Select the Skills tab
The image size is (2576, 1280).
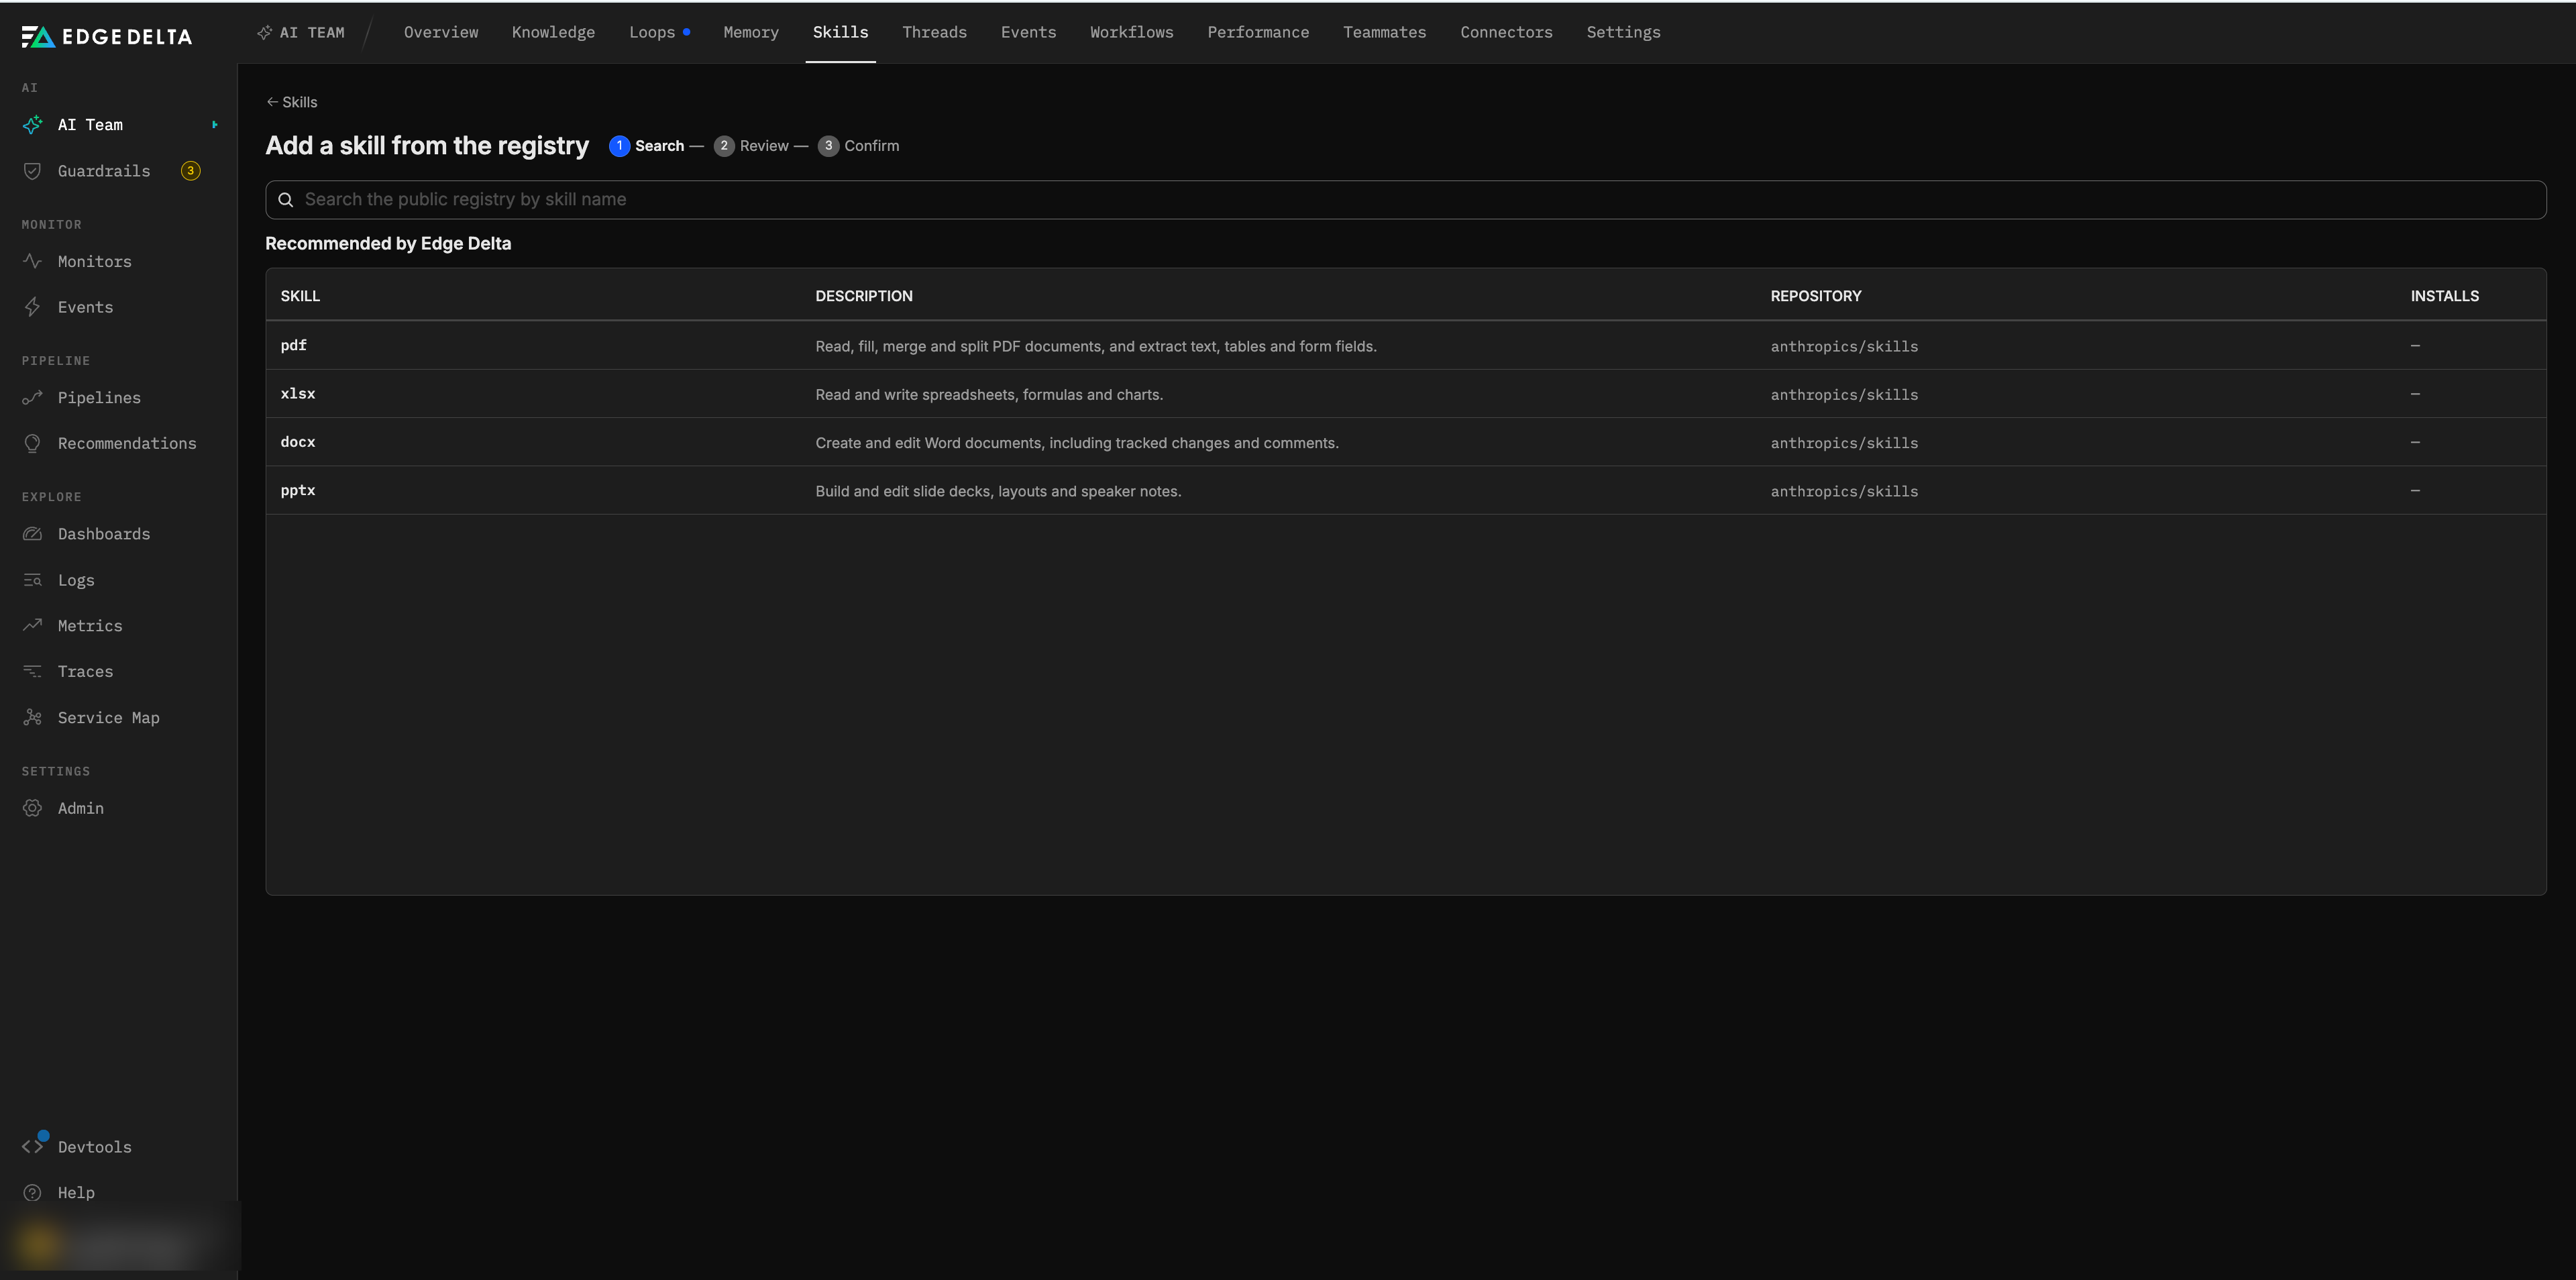tap(840, 32)
